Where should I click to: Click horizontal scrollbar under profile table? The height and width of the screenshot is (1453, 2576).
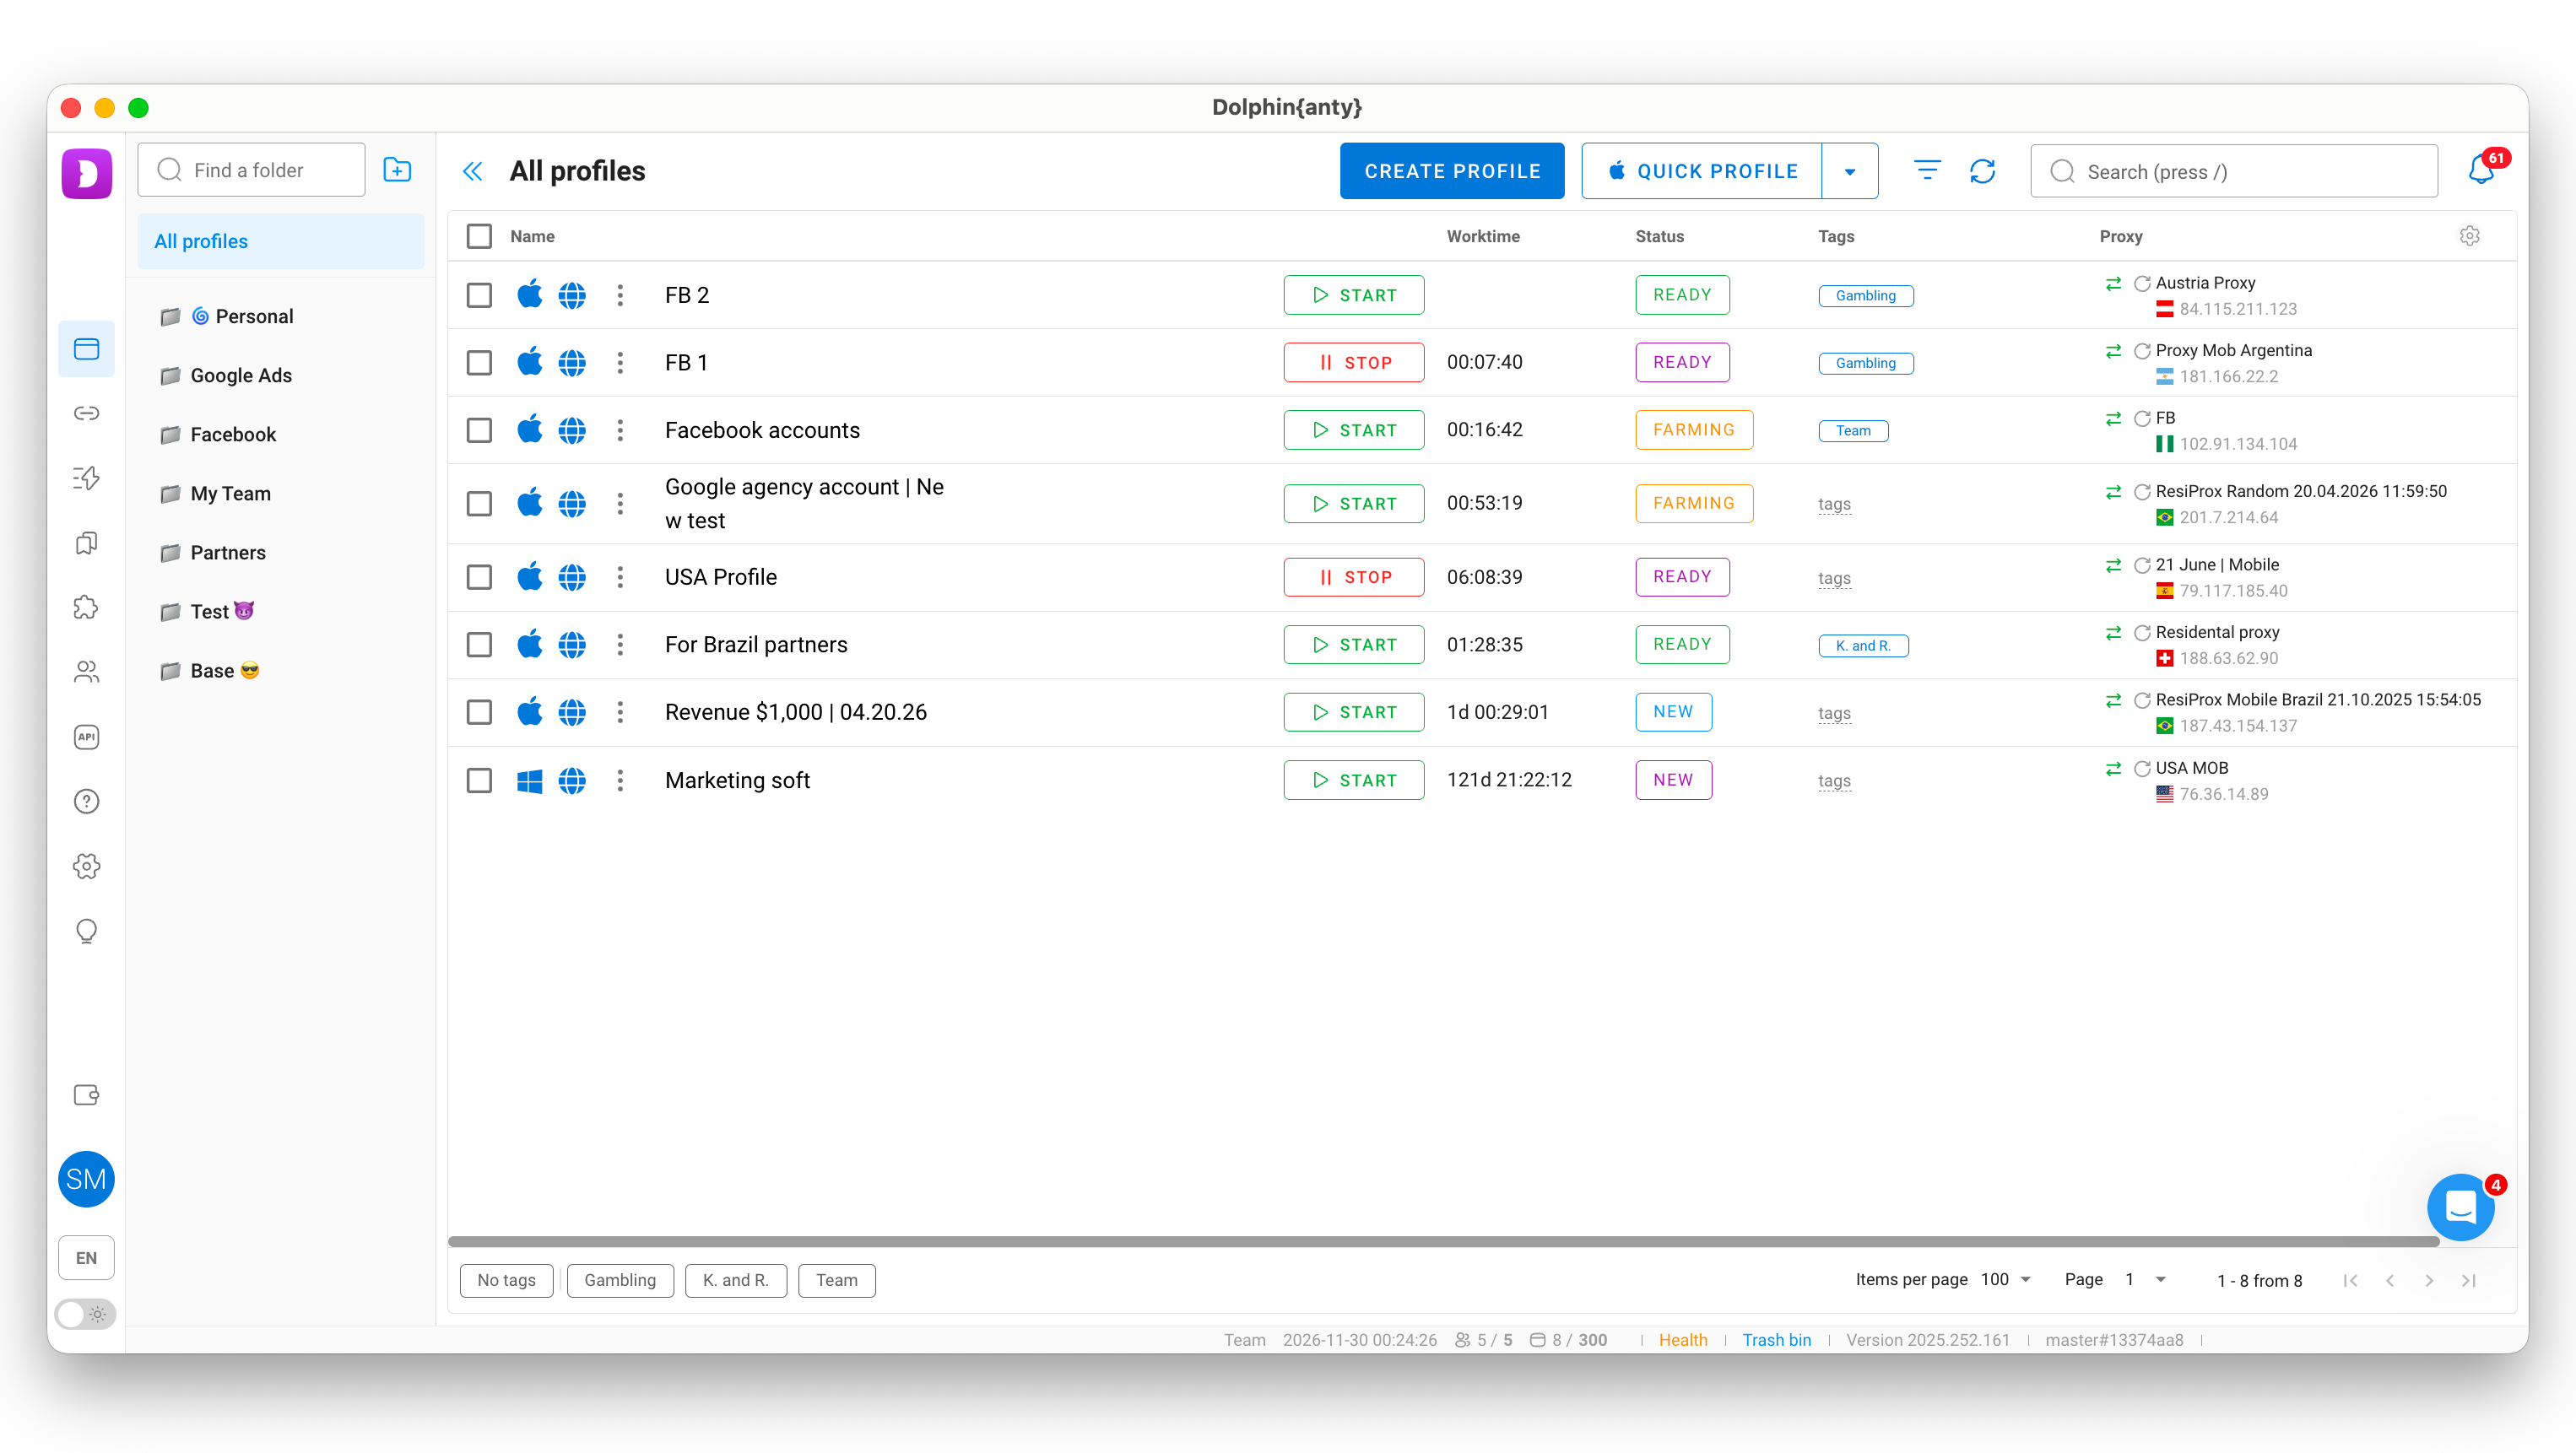(x=1444, y=1242)
